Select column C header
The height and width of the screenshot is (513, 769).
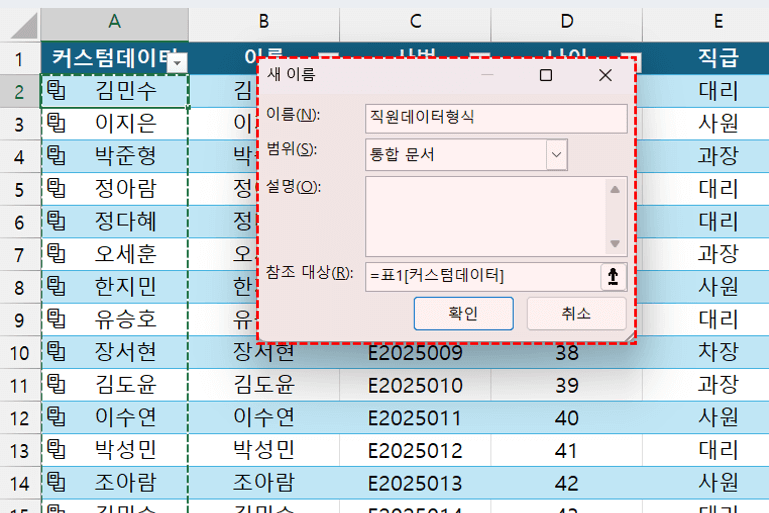coord(415,22)
